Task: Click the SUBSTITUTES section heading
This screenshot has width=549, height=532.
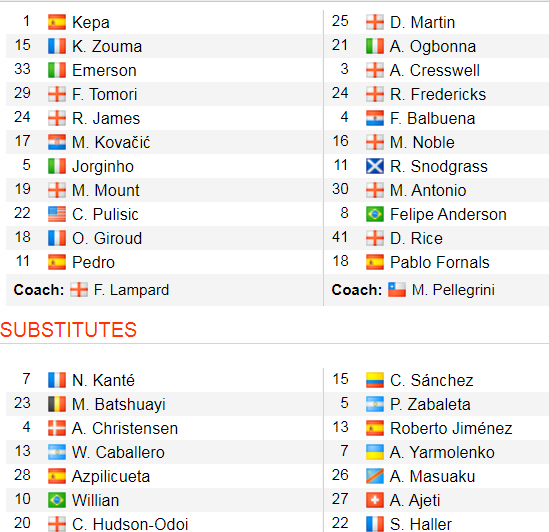Action: (x=68, y=330)
